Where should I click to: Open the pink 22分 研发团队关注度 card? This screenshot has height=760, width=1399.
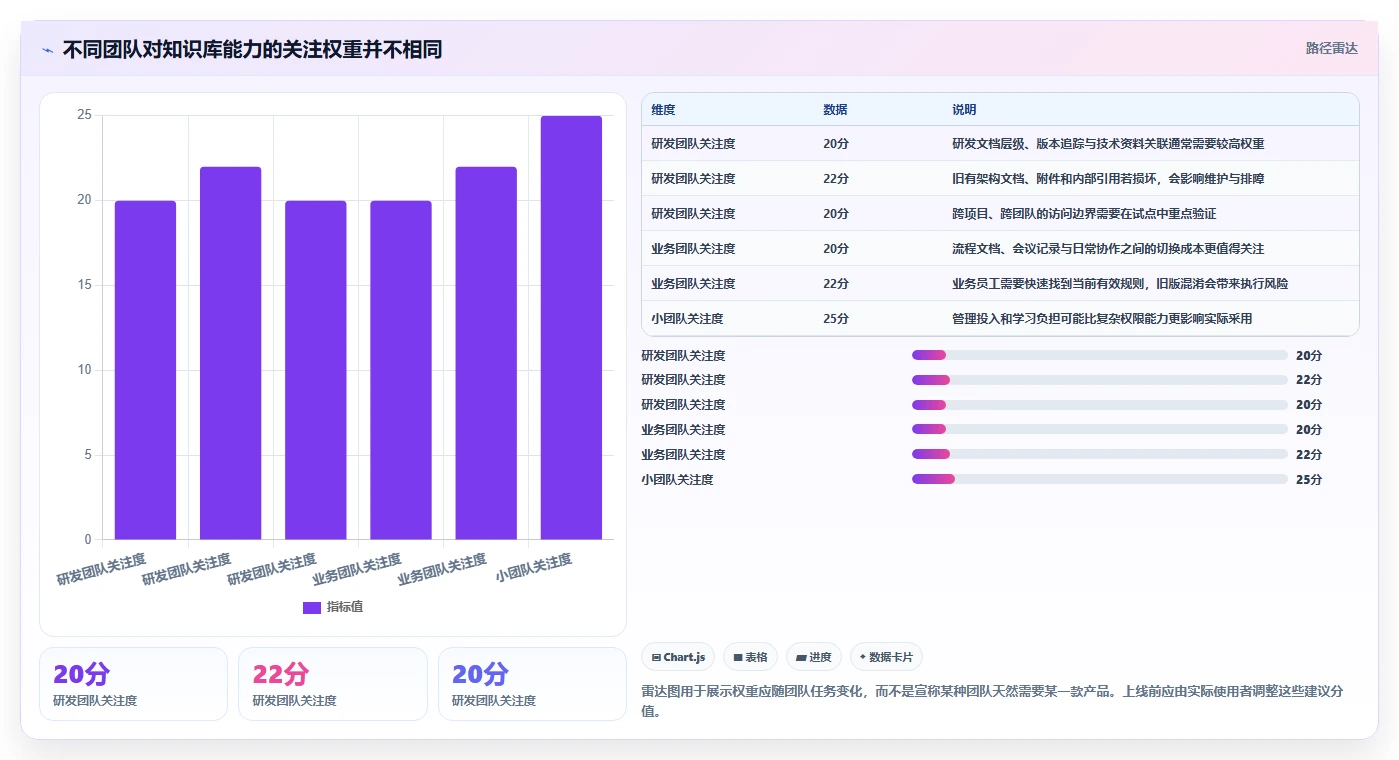(332, 684)
